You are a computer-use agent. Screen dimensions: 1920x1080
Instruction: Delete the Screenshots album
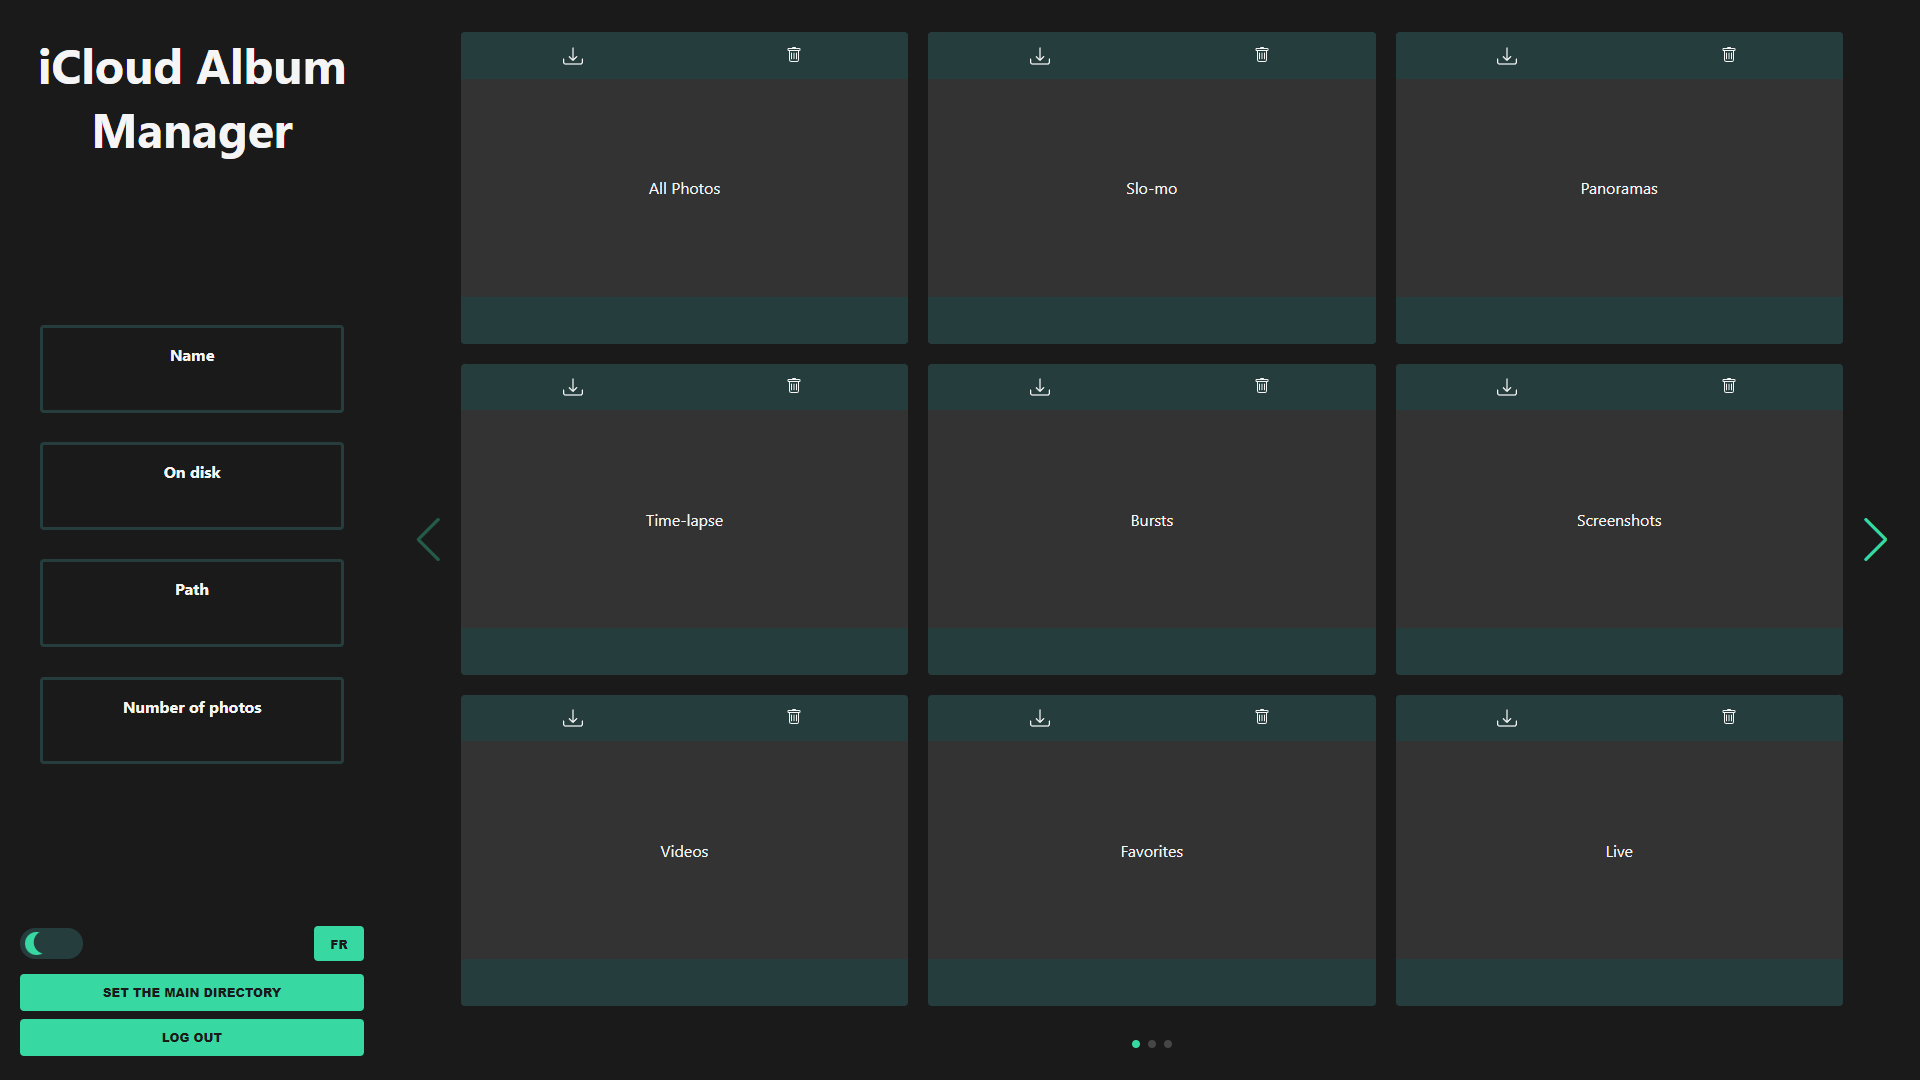pos(1729,386)
